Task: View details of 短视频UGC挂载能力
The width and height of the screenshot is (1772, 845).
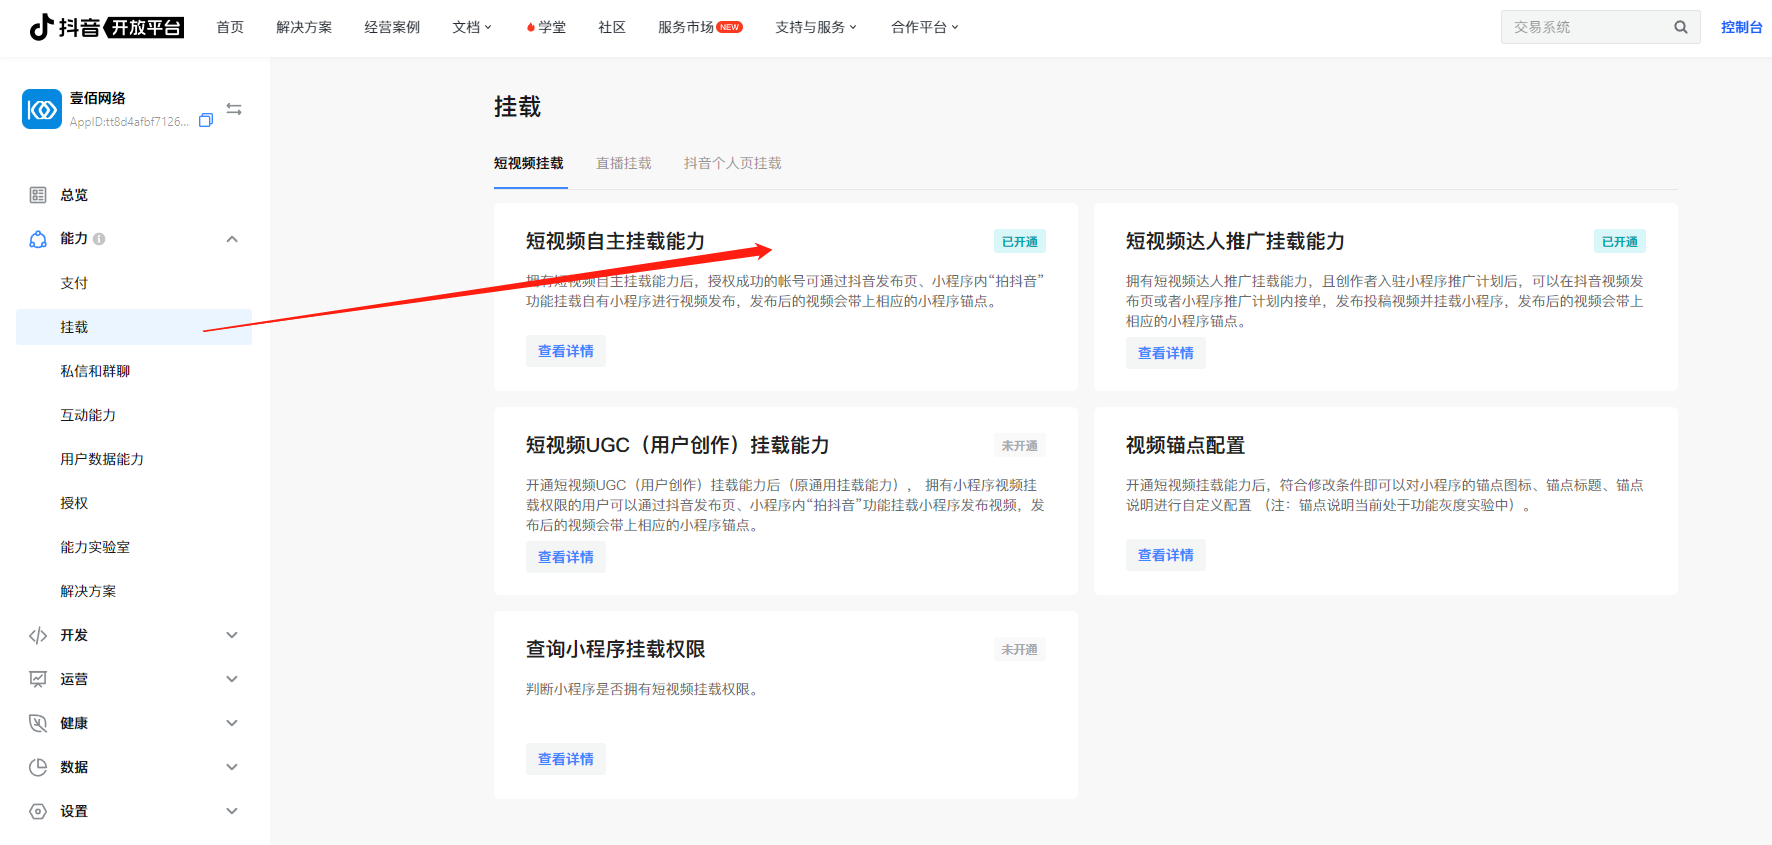Action: tap(566, 557)
